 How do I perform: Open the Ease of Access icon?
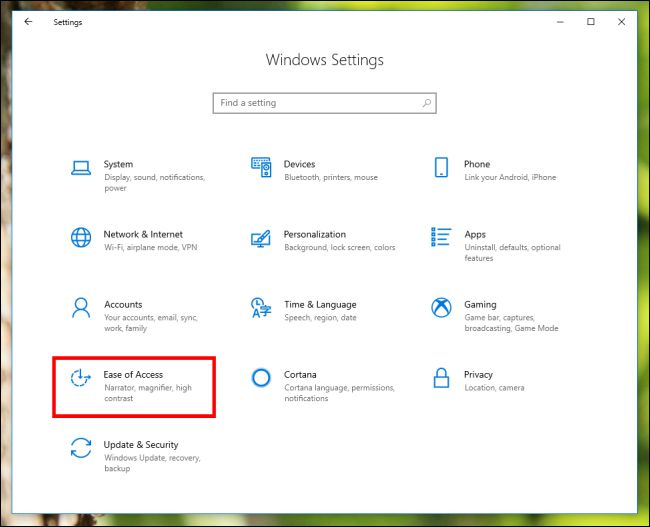[x=80, y=378]
